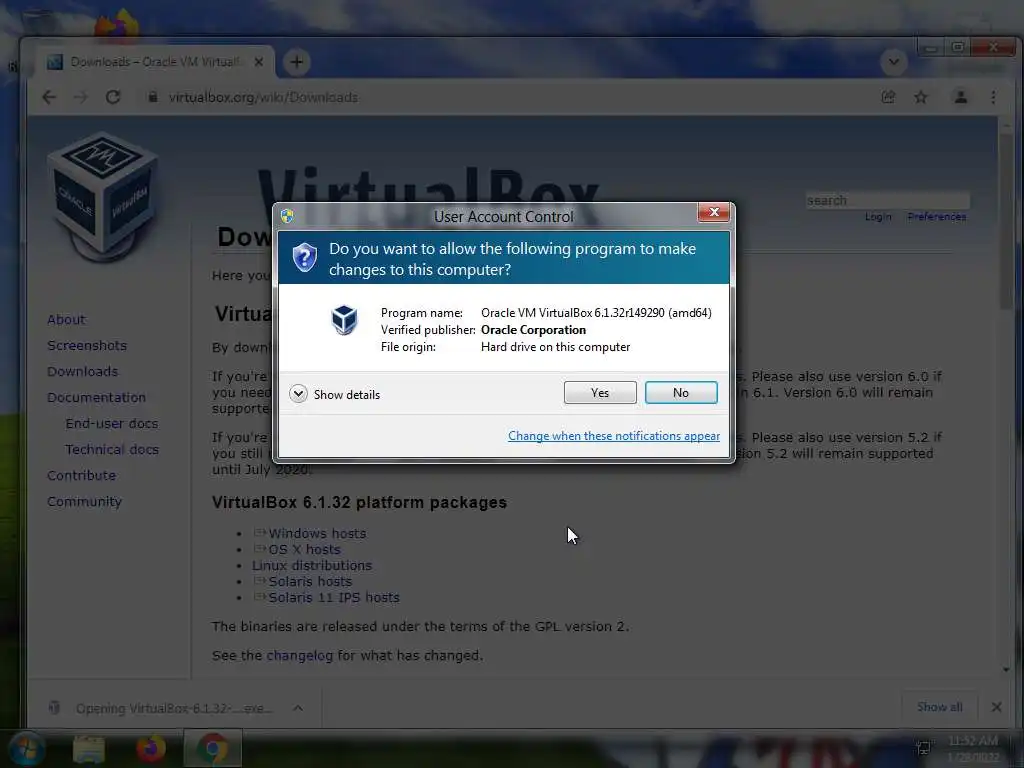Click the scrollbar down arrow in Chrome
Image resolution: width=1024 pixels, height=768 pixels.
pyautogui.click(x=1006, y=669)
